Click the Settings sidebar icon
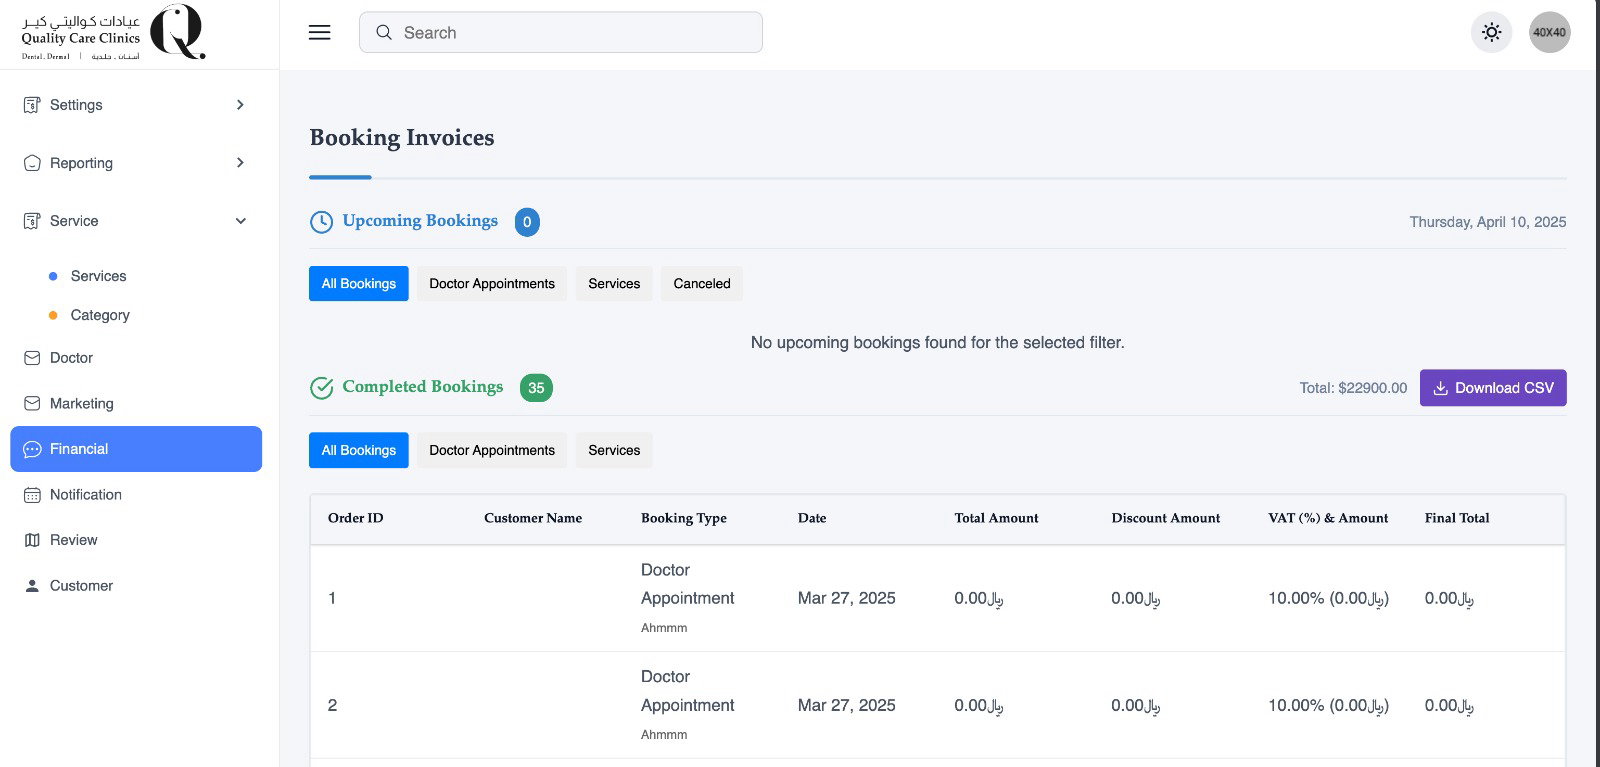The image size is (1600, 767). (x=32, y=105)
